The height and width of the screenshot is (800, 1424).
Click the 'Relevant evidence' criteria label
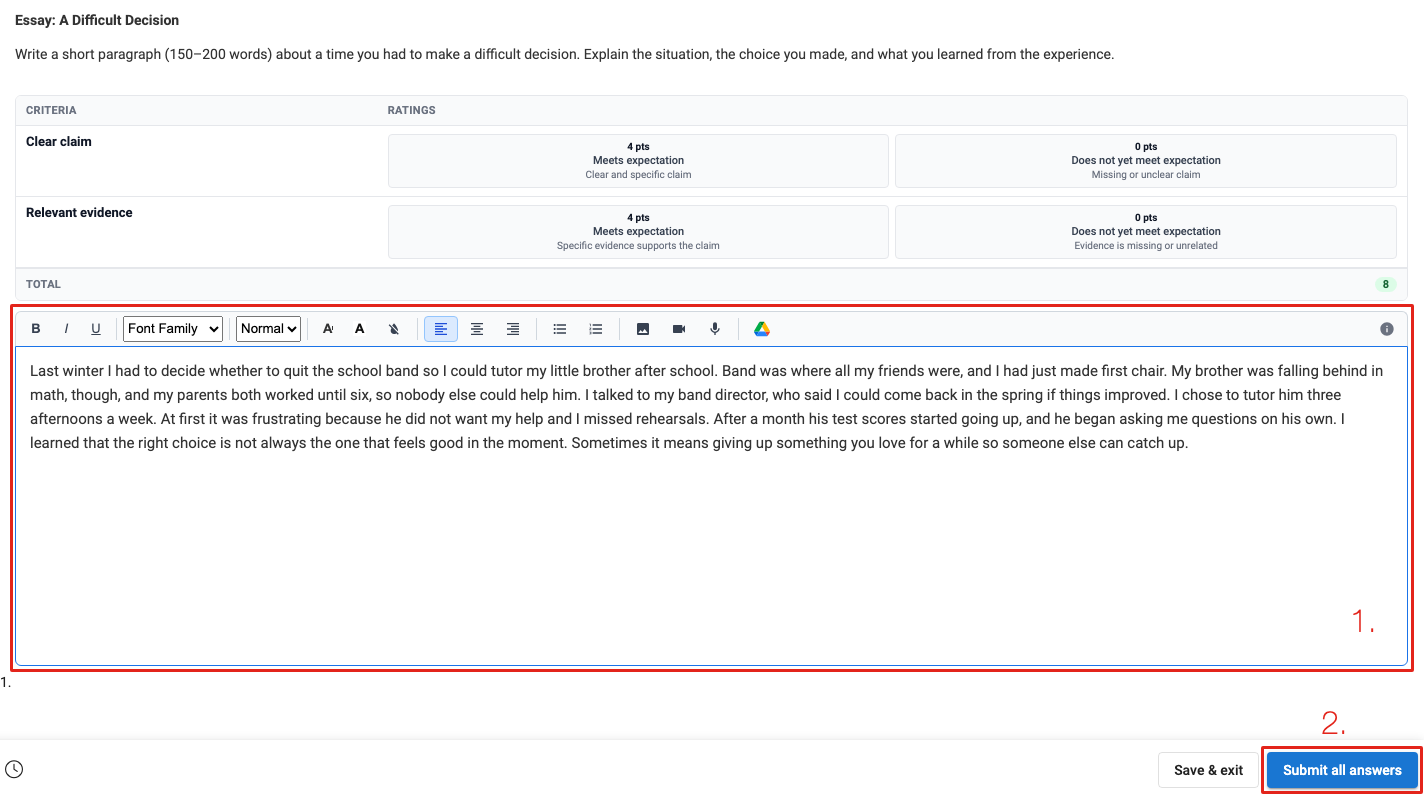(x=79, y=213)
